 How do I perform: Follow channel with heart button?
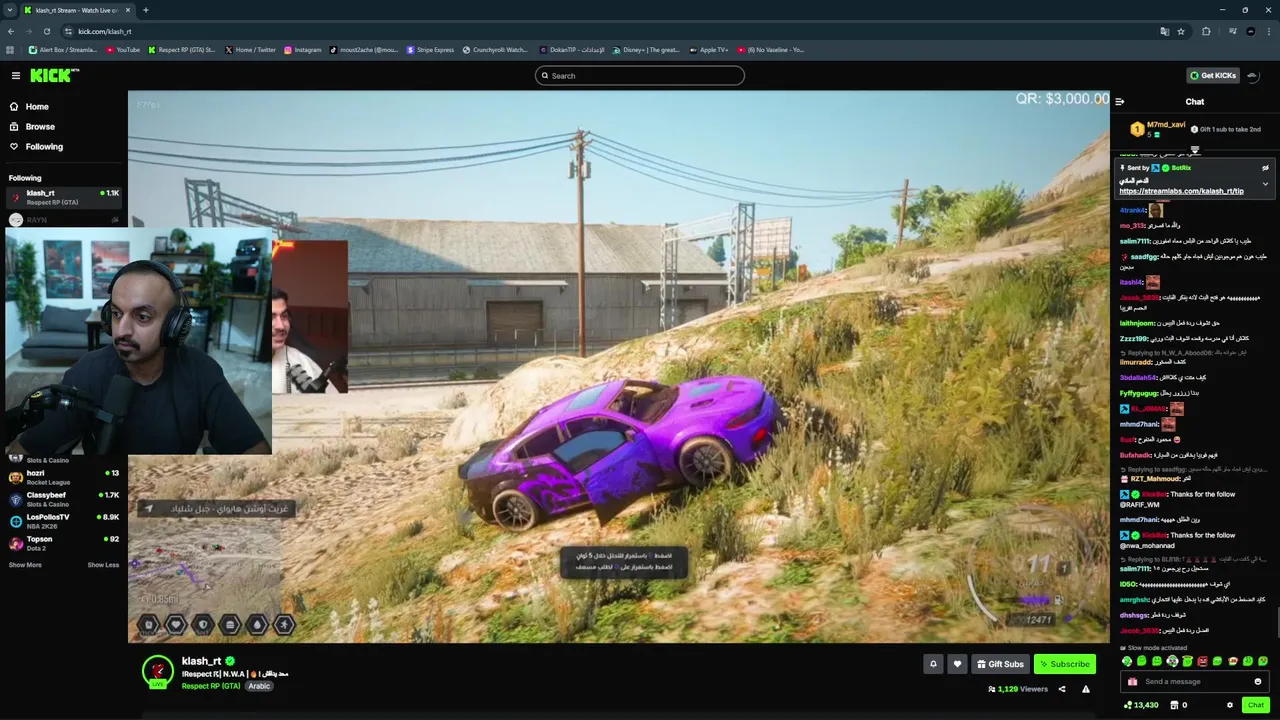(x=957, y=664)
